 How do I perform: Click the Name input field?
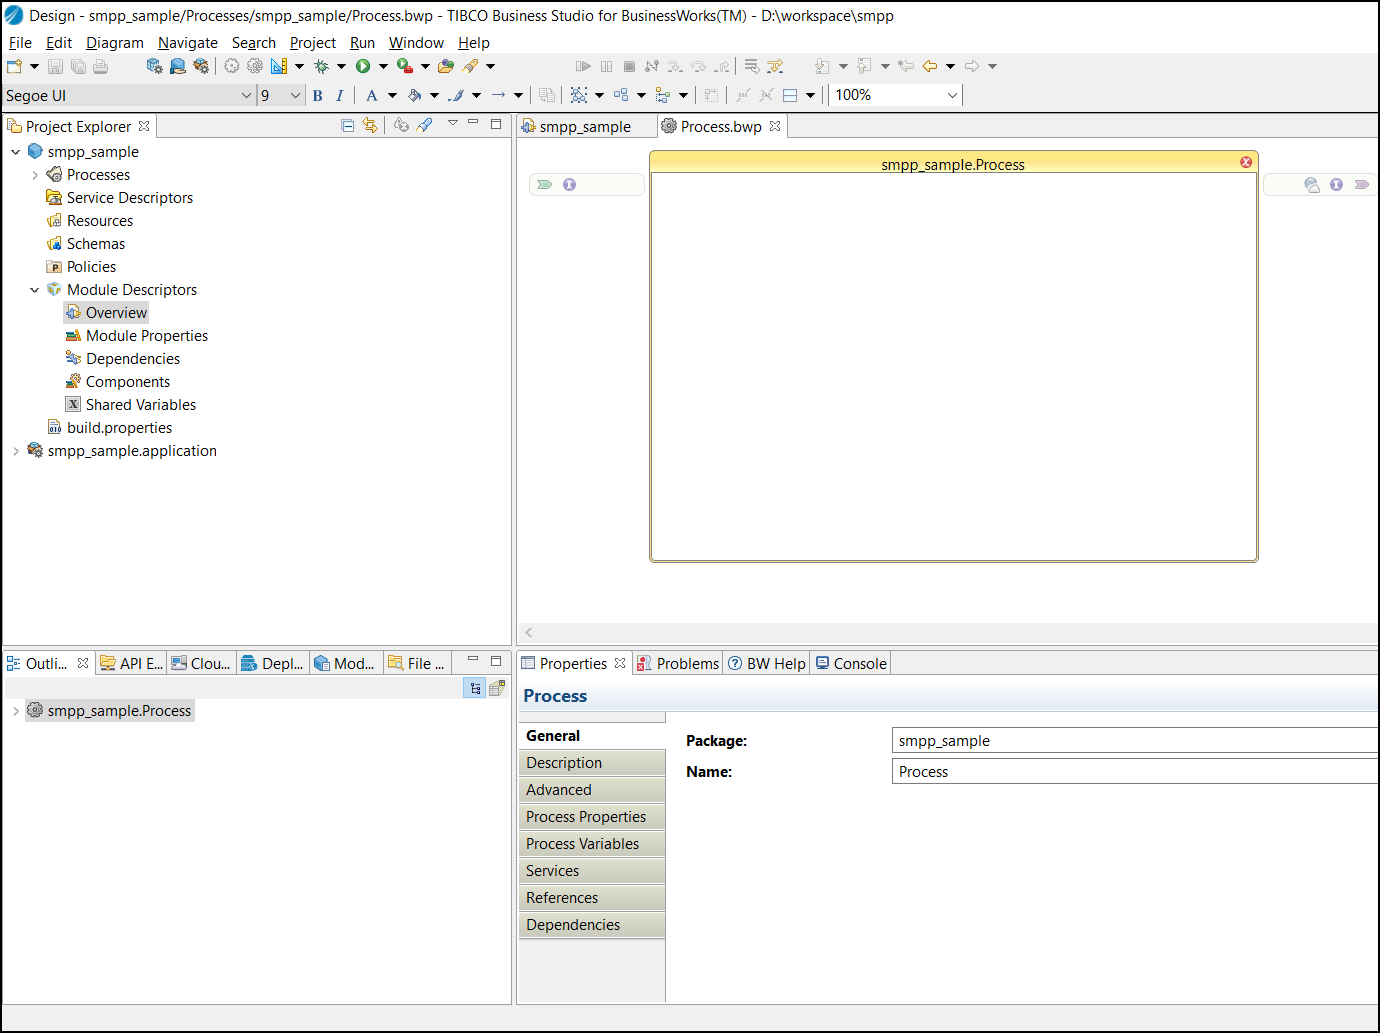pyautogui.click(x=1135, y=772)
